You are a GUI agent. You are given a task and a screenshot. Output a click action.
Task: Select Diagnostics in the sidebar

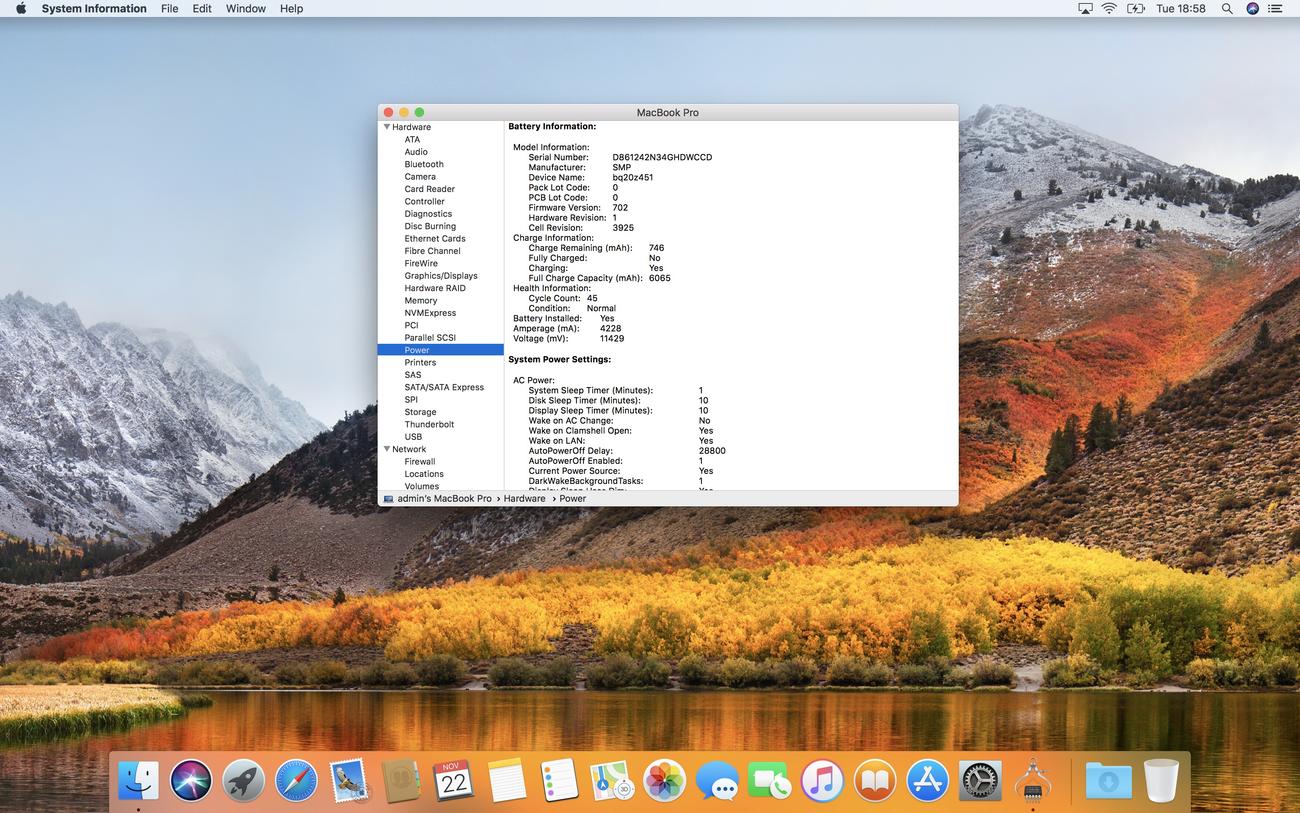click(428, 213)
